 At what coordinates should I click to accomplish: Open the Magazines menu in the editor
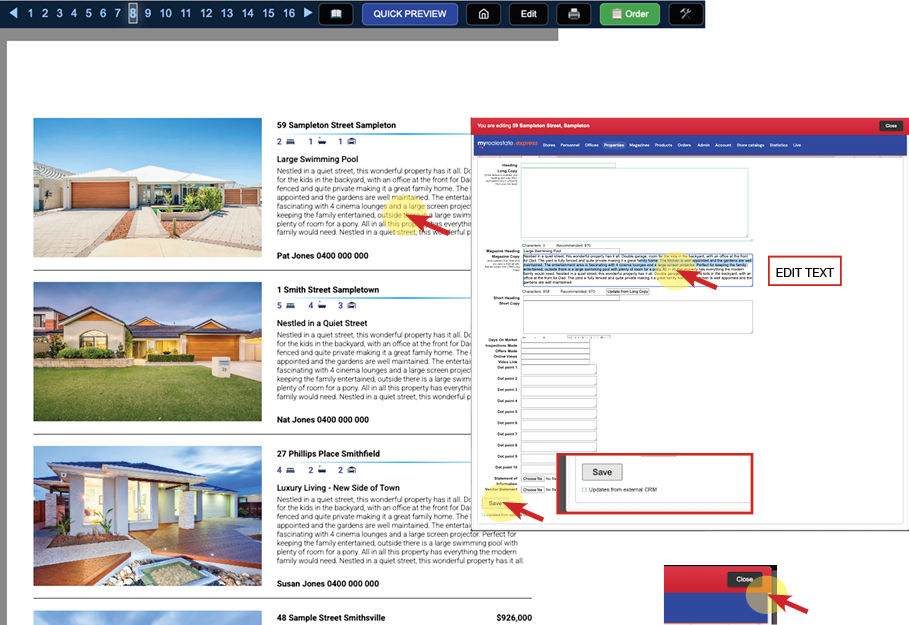click(x=639, y=145)
